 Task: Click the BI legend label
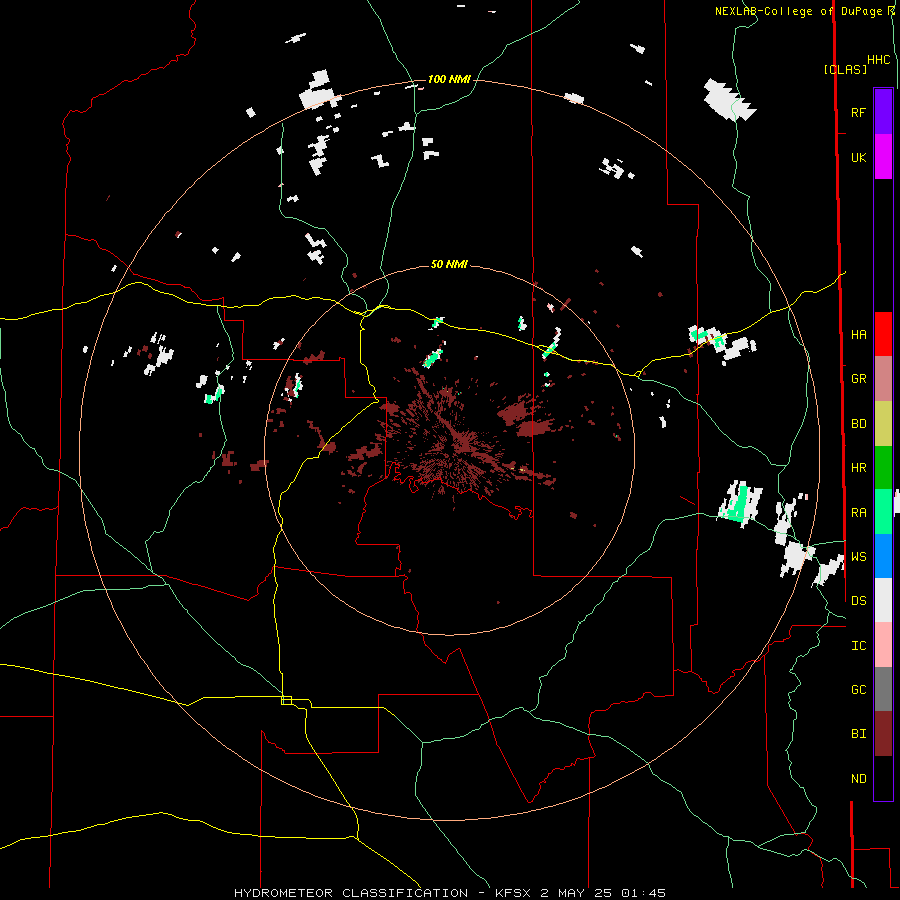858,734
